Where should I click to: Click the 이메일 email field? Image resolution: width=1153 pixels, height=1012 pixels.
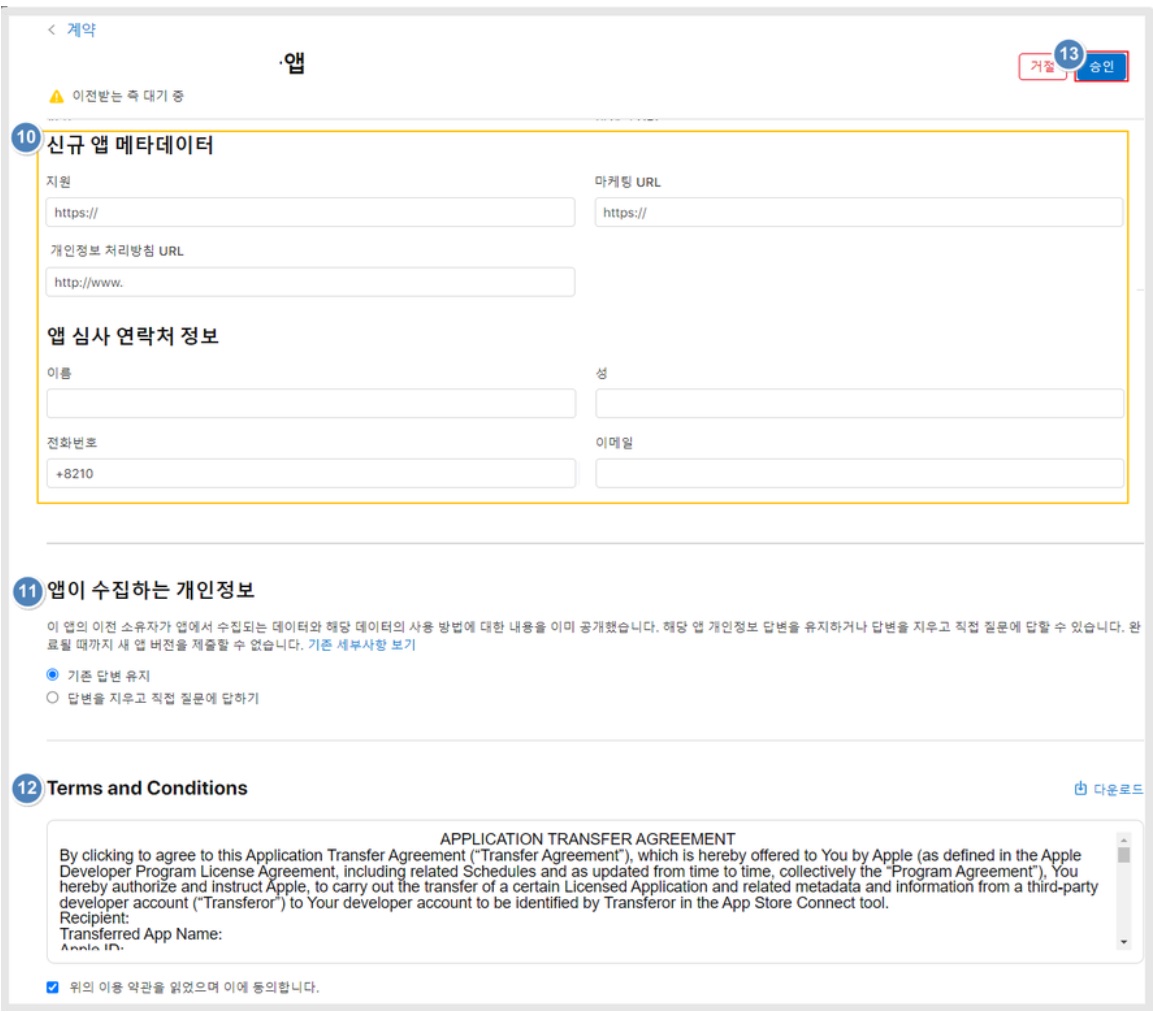click(860, 474)
